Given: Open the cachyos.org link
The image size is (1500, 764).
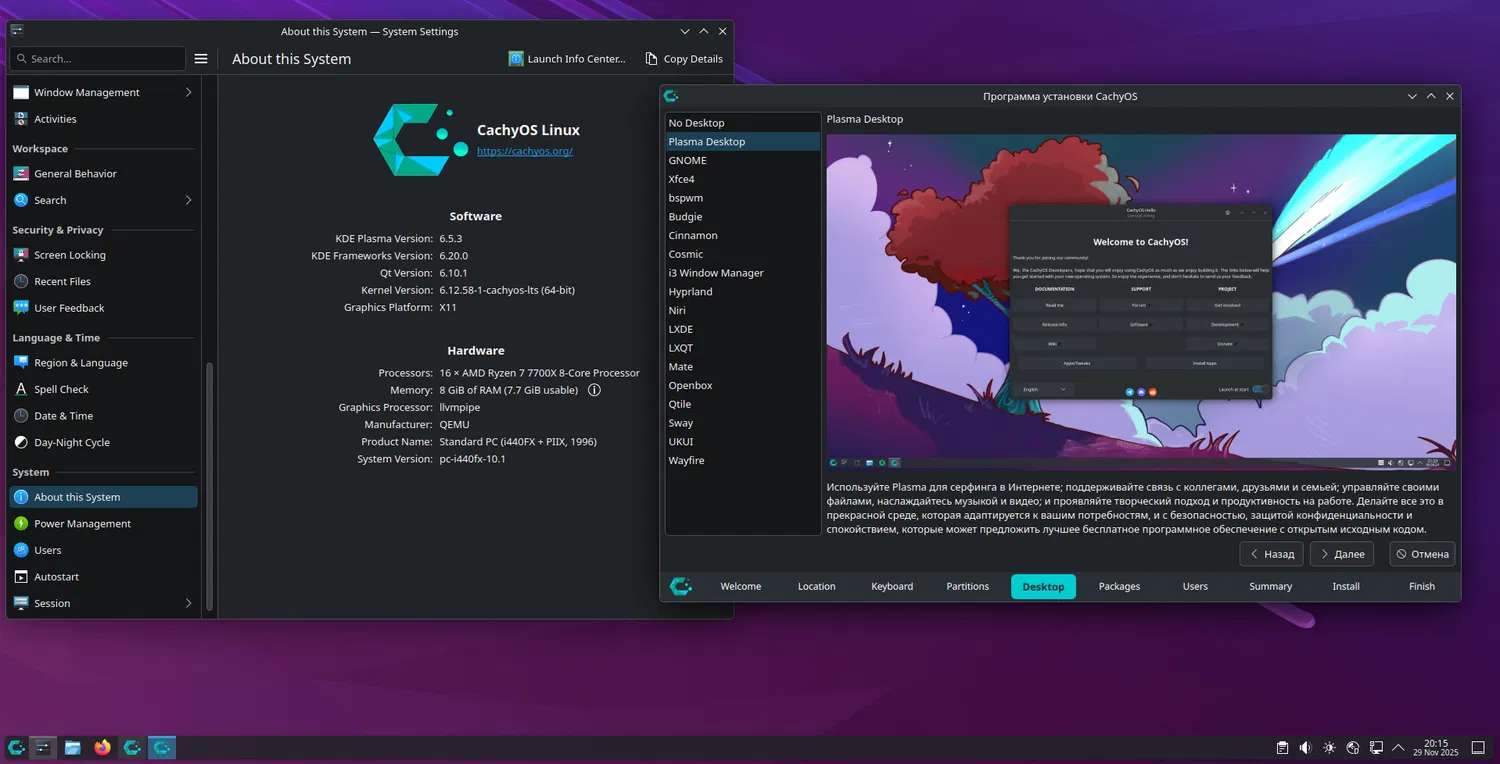Looking at the screenshot, I should click(525, 151).
